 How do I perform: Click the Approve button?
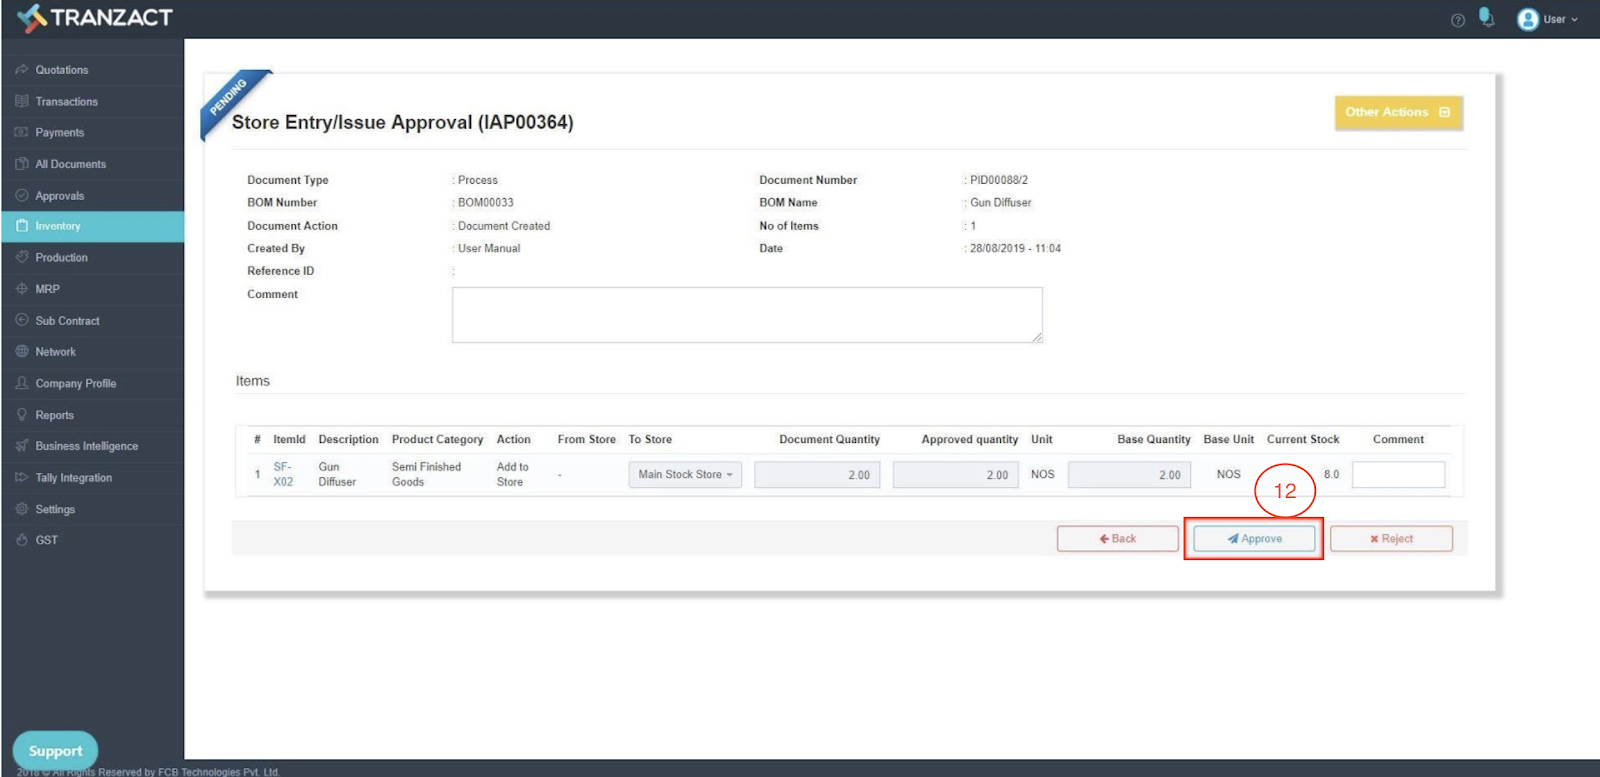[1254, 538]
